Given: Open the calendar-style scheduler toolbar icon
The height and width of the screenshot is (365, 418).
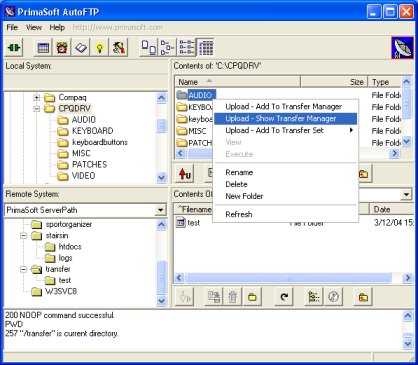Looking at the screenshot, I should (43, 48).
